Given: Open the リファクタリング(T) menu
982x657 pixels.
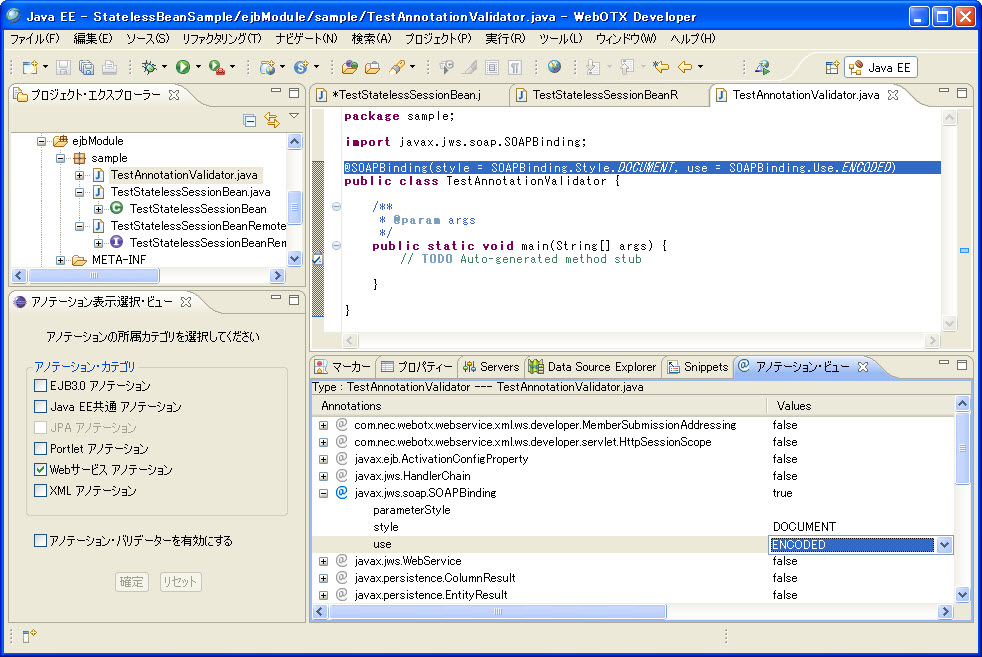Looking at the screenshot, I should [221, 39].
